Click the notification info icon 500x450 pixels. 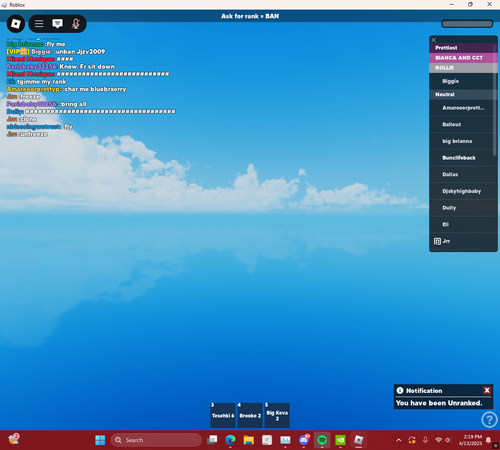tap(400, 390)
